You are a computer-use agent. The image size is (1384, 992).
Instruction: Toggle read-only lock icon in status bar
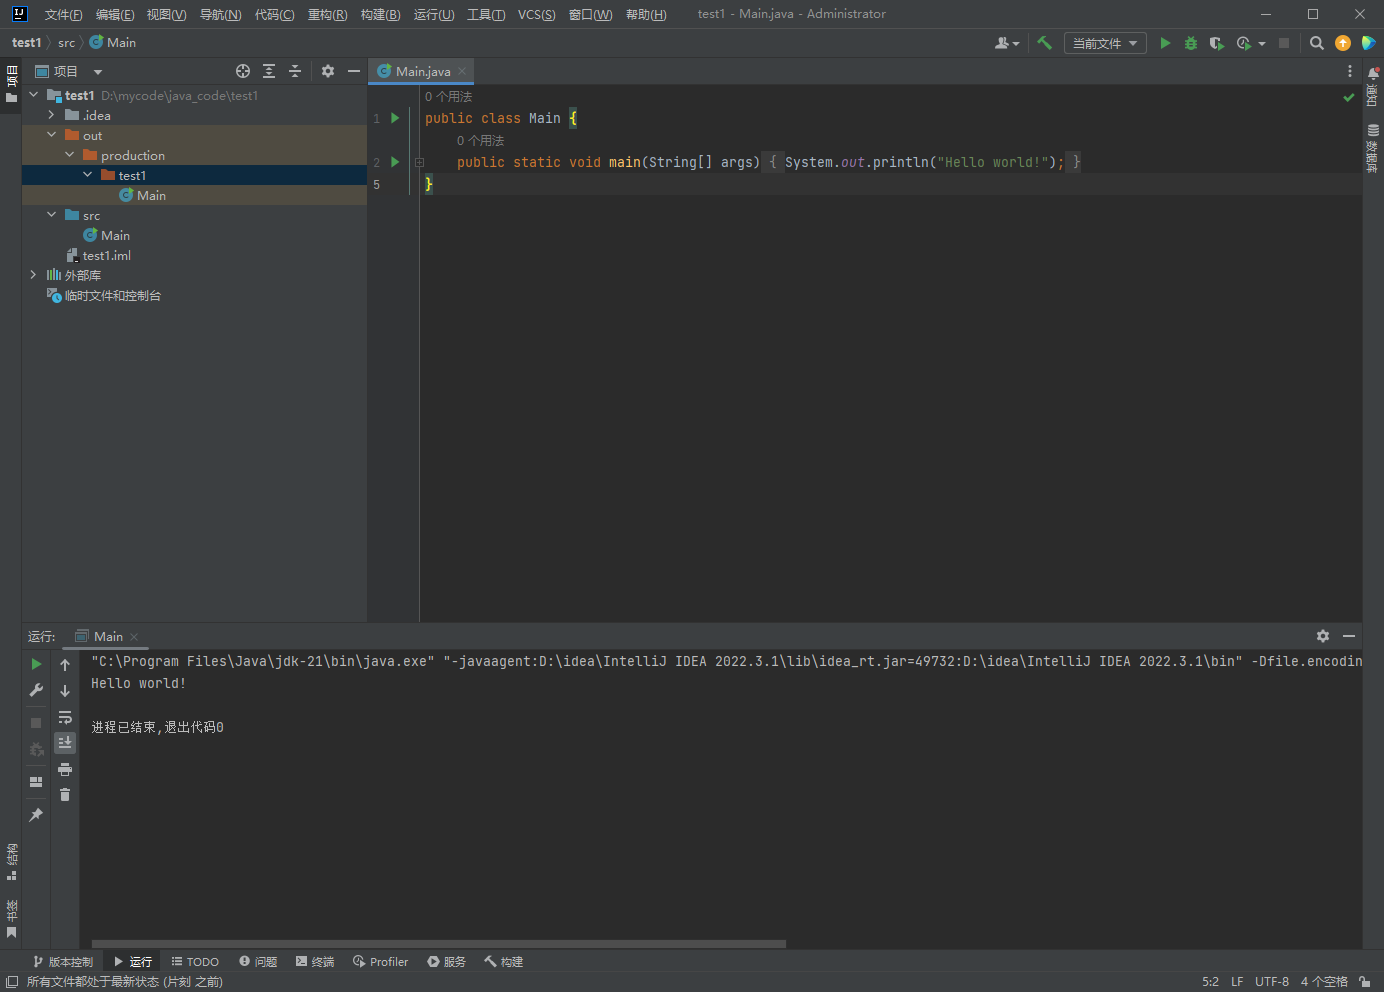point(1365,982)
